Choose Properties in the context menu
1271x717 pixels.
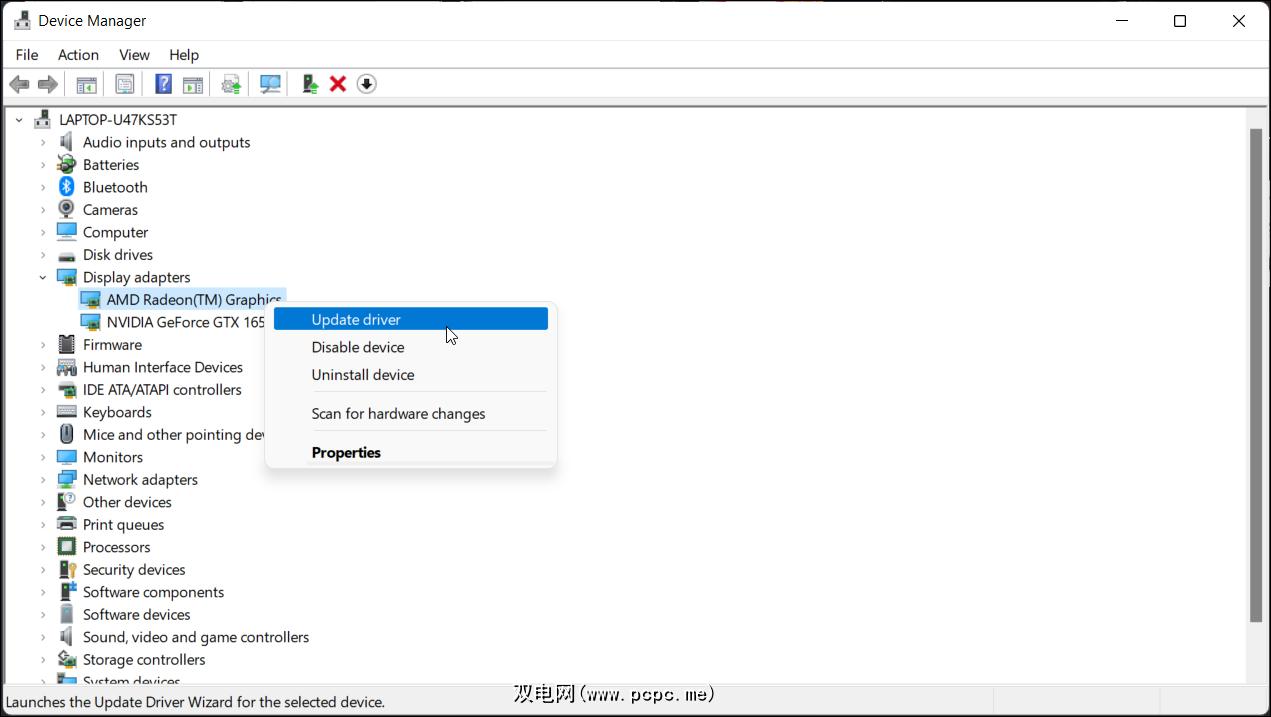point(411,452)
